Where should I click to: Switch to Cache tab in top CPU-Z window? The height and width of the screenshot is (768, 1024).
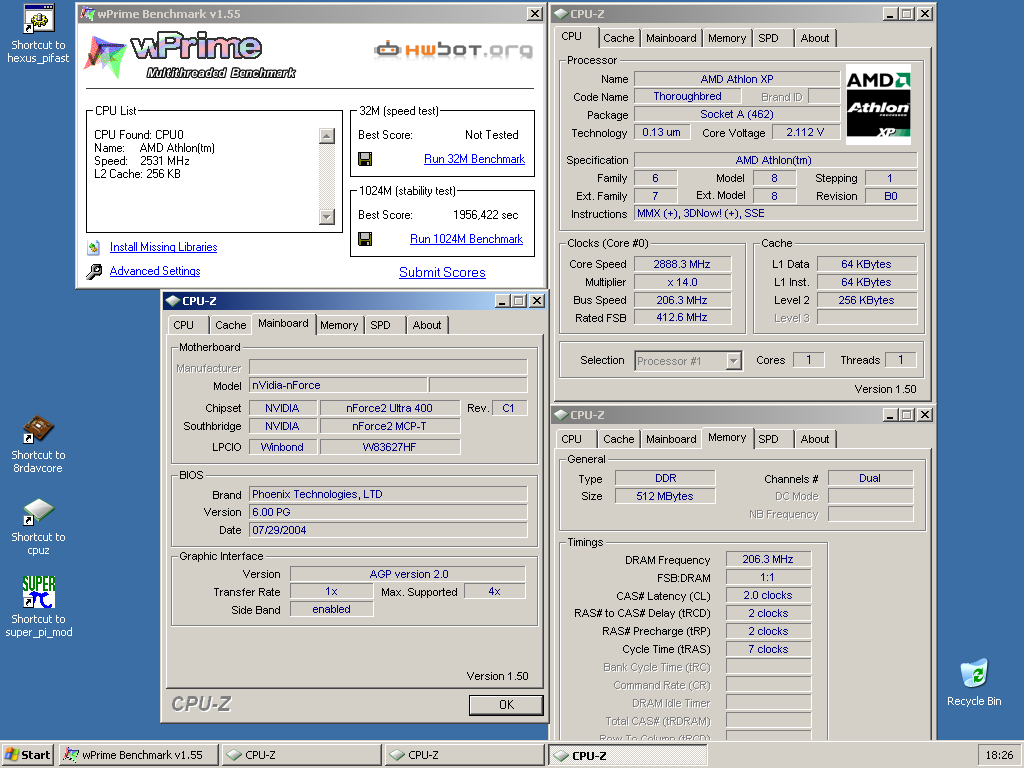coord(618,38)
